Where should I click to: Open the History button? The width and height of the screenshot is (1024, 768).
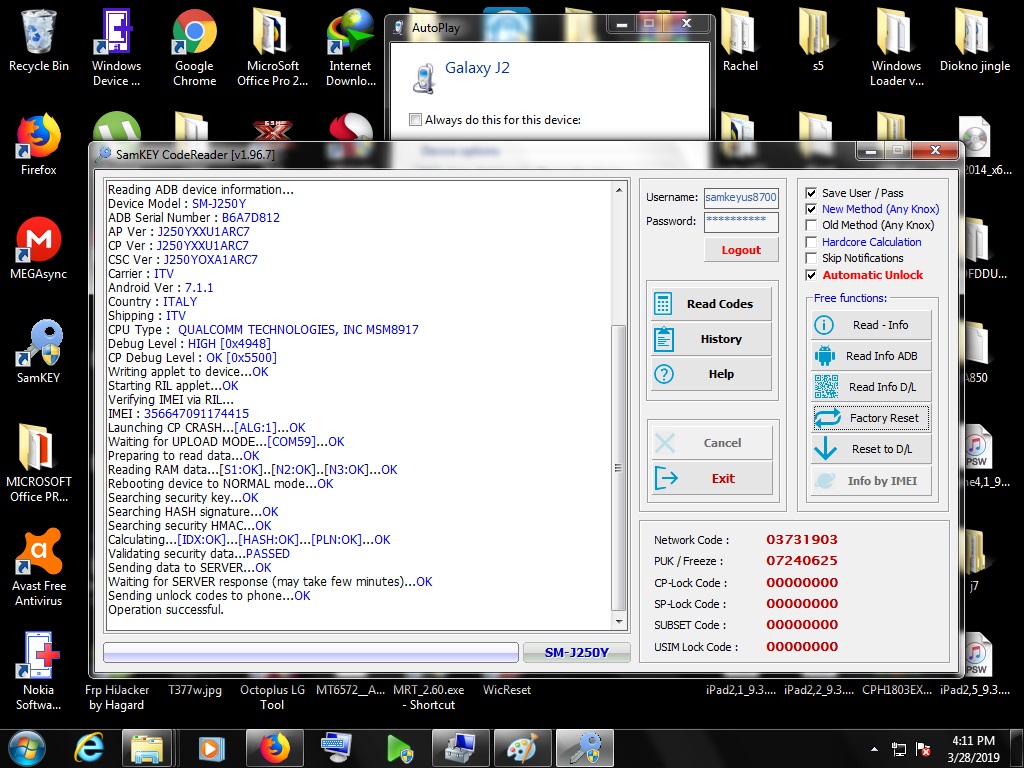[711, 339]
